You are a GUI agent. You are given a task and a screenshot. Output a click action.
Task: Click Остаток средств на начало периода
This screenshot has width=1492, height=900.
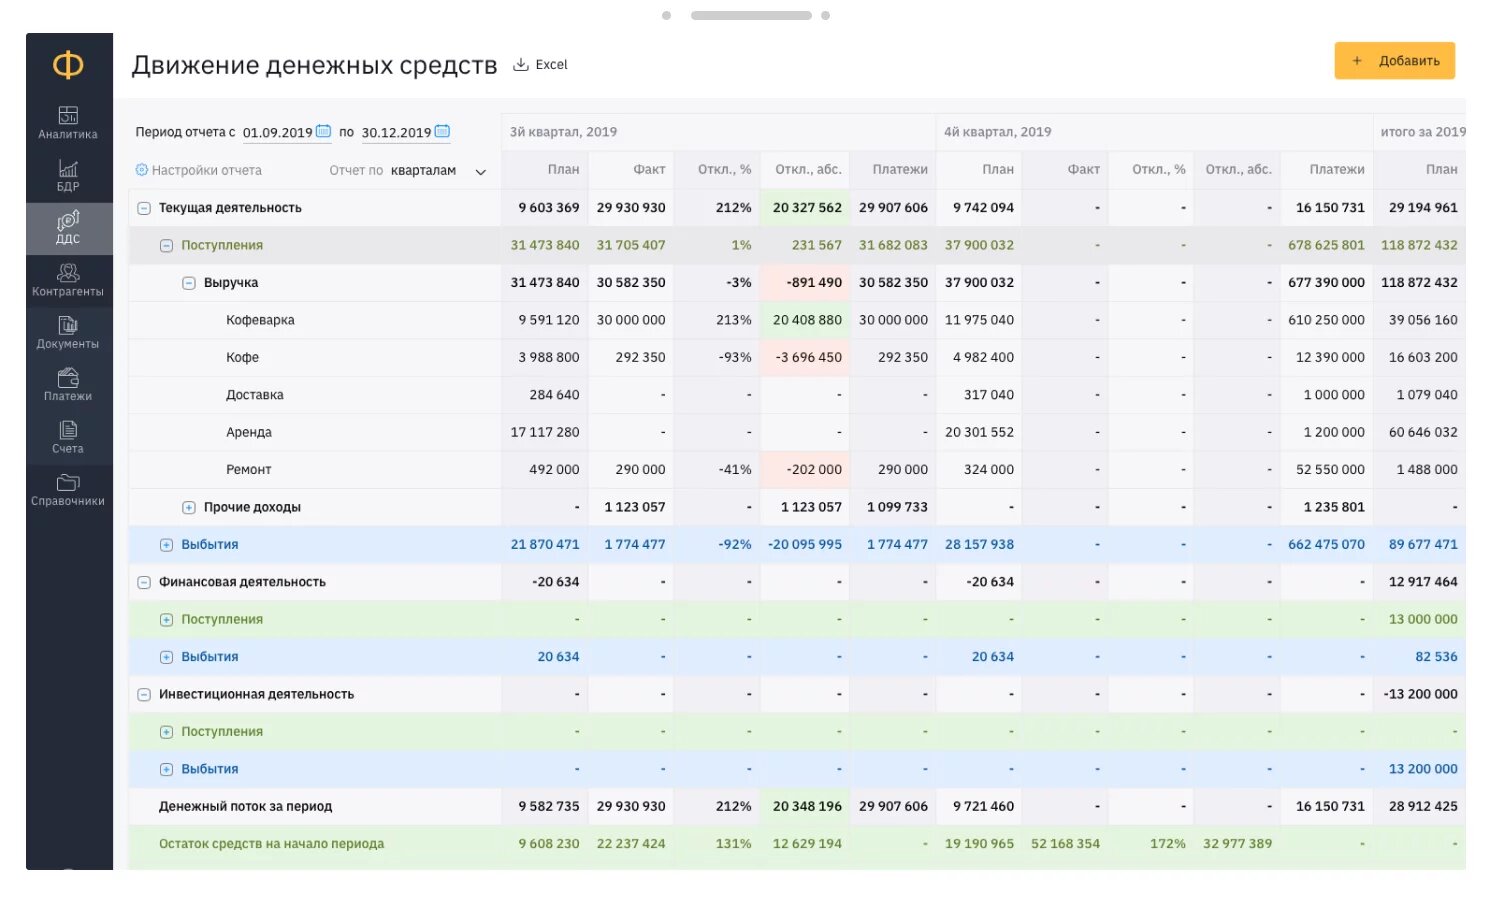point(271,844)
